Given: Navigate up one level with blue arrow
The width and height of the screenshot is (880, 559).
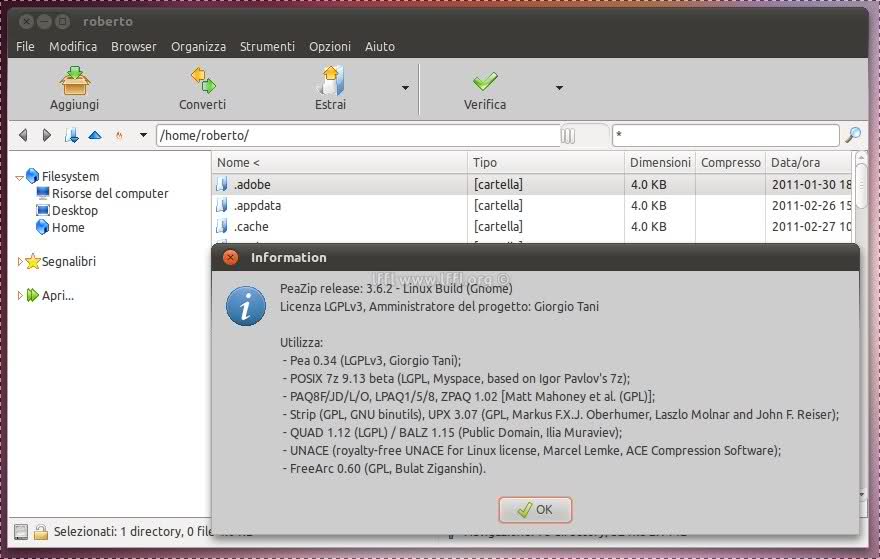Looking at the screenshot, I should (95, 135).
